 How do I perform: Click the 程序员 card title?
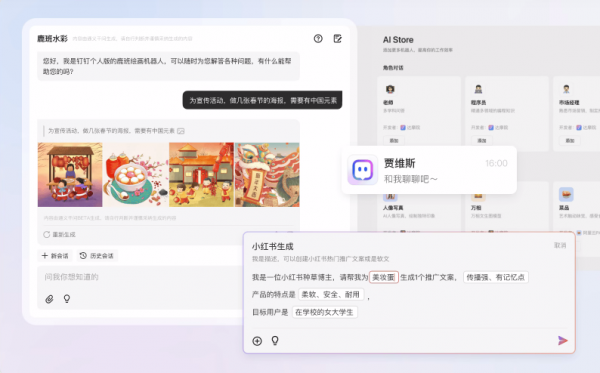[x=478, y=103]
